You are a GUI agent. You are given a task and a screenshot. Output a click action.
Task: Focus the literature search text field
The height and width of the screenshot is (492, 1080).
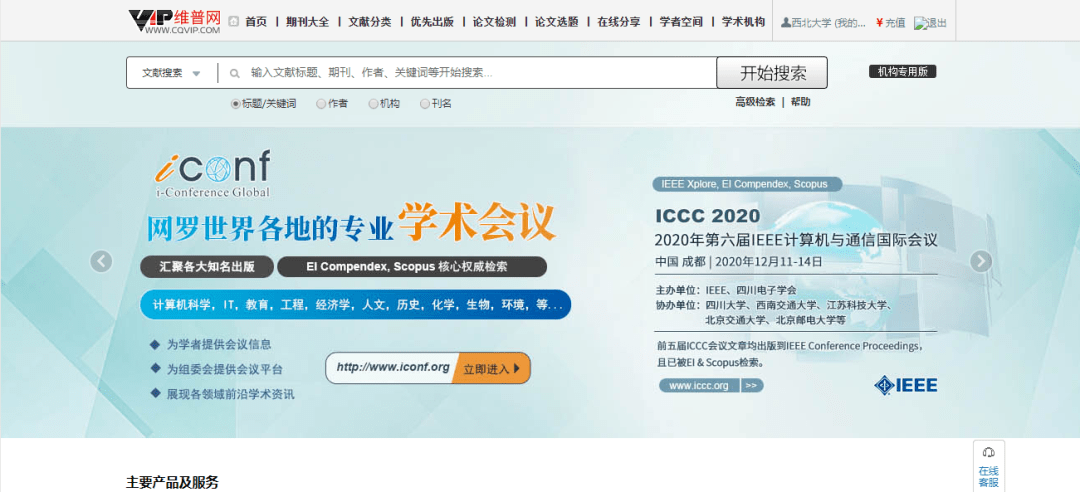pyautogui.click(x=475, y=73)
